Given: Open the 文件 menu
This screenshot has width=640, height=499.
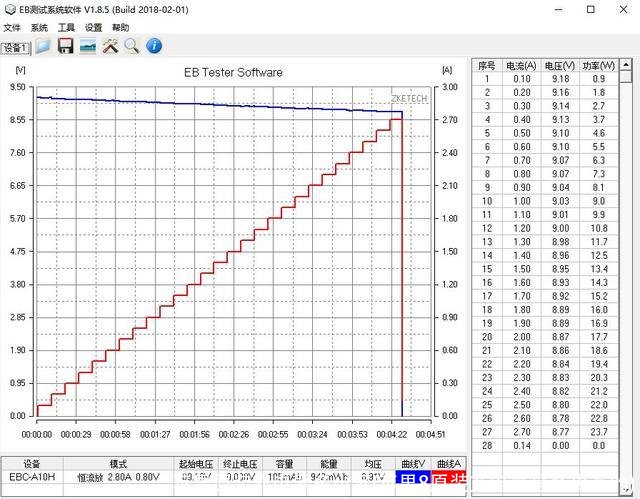Looking at the screenshot, I should point(12,28).
